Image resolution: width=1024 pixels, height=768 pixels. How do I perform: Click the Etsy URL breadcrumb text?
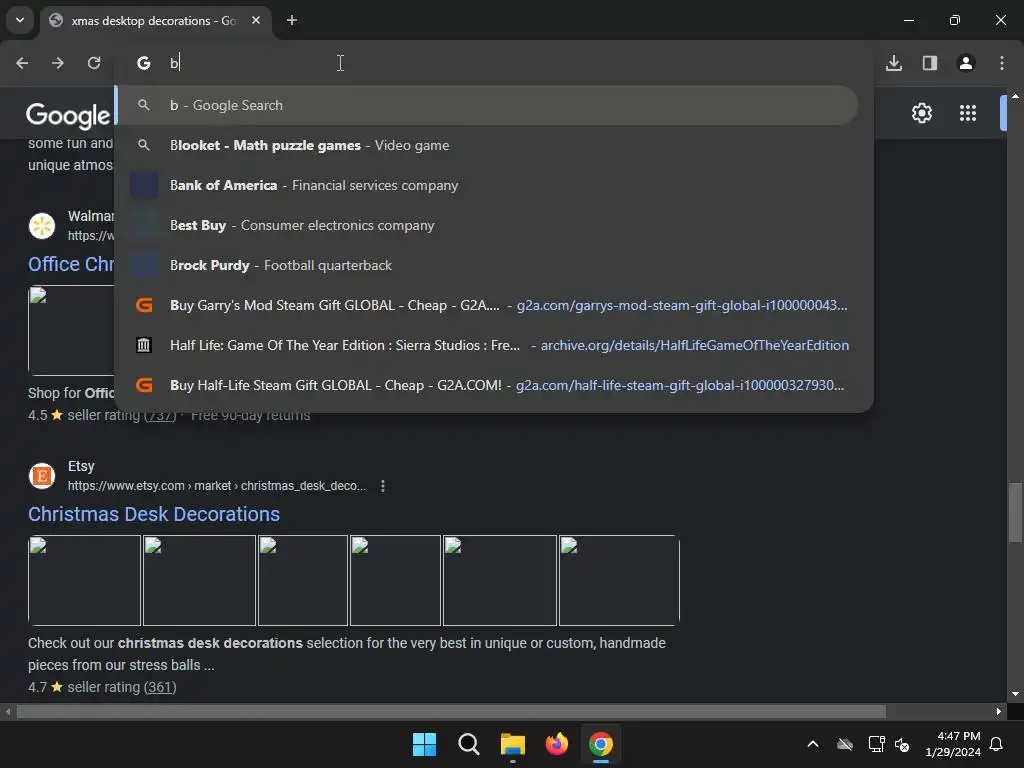pos(217,486)
